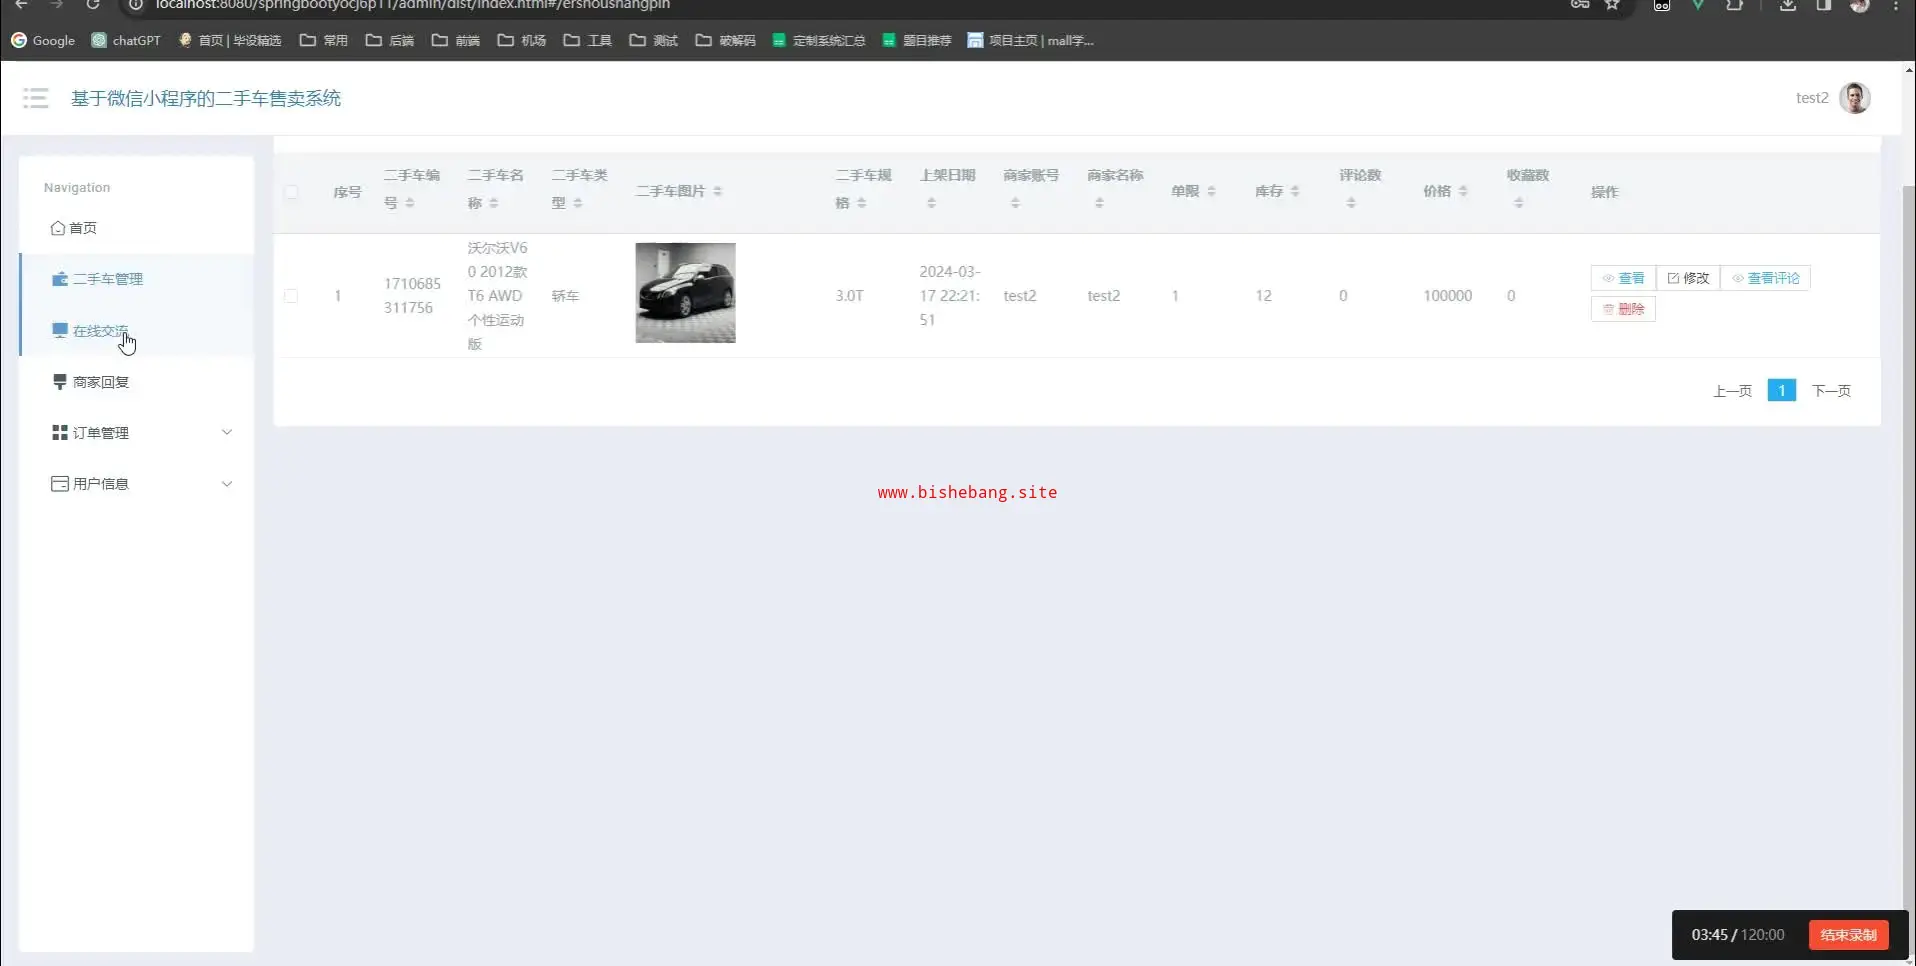Open the 题目推荐 bookmark
The height and width of the screenshot is (966, 1916).
click(x=917, y=40)
